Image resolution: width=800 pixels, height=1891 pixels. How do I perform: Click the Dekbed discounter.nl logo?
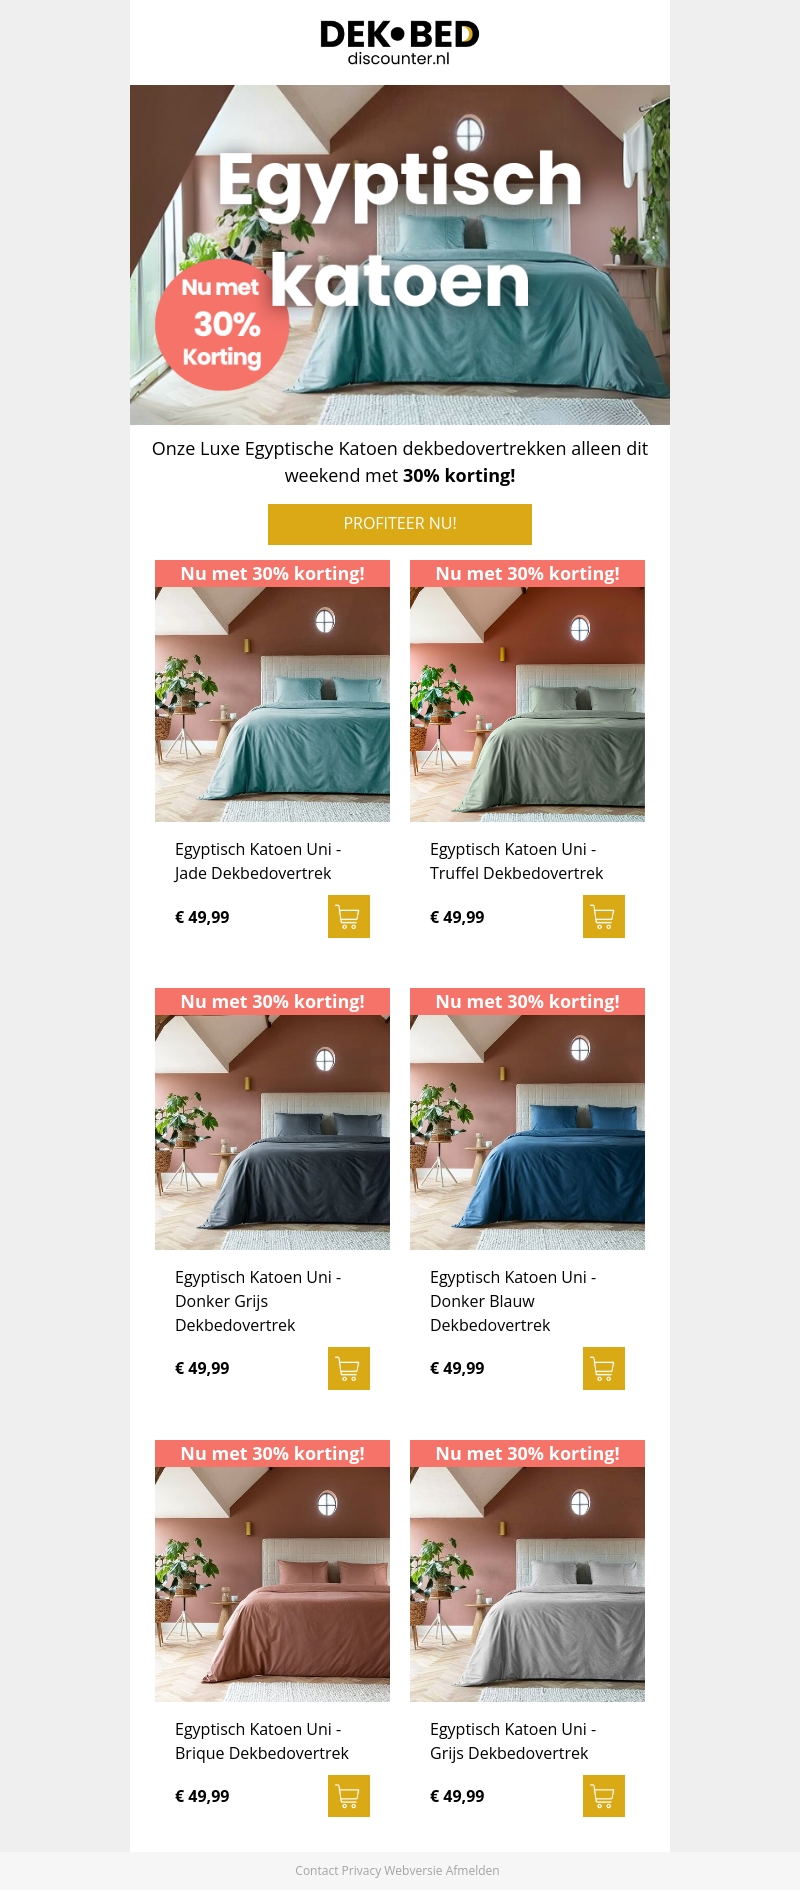click(399, 43)
